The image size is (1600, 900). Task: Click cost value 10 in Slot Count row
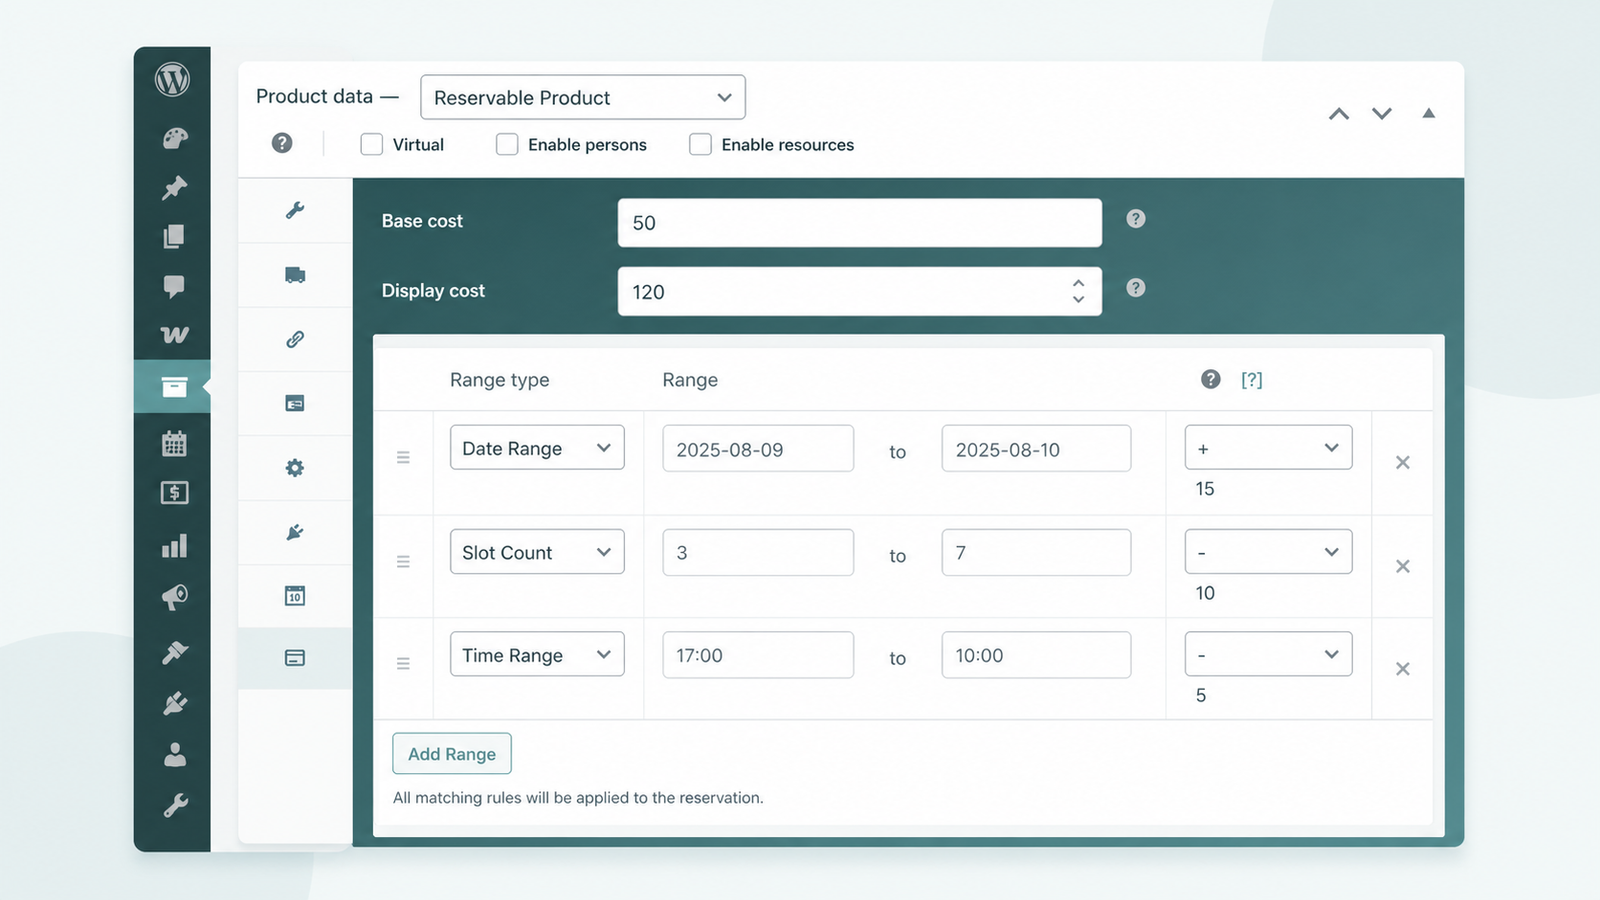point(1205,593)
